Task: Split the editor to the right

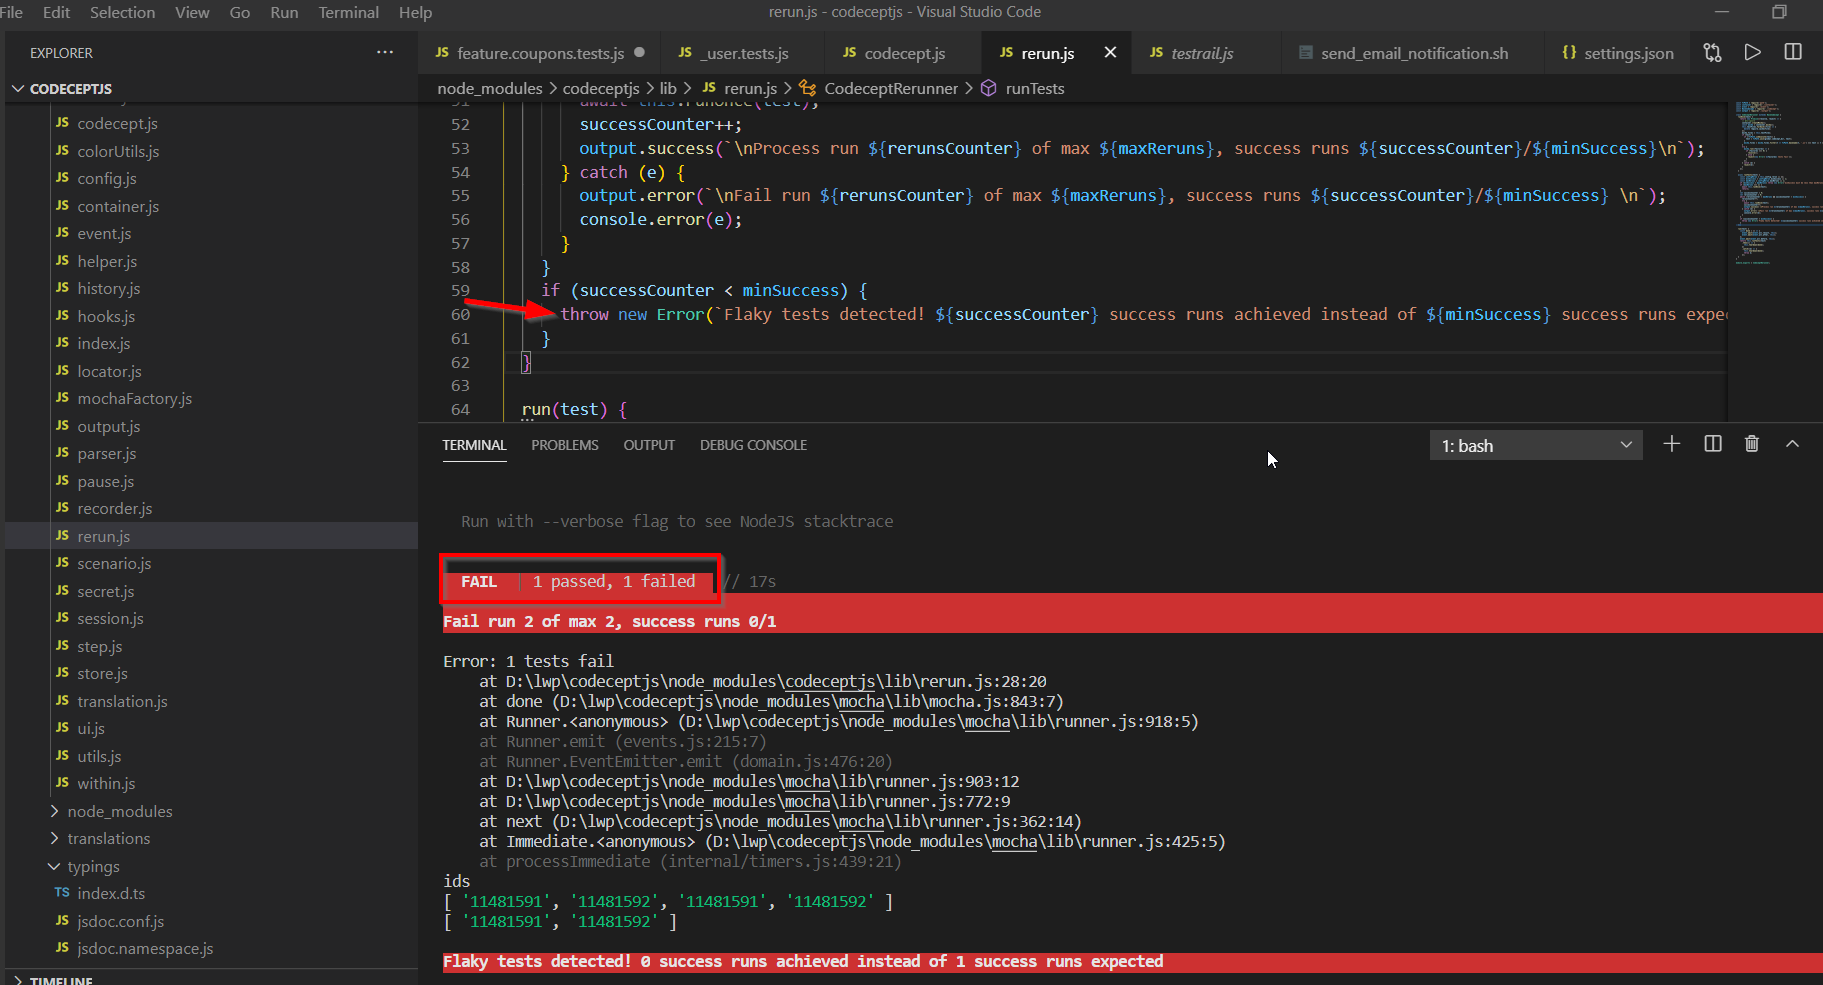Action: (x=1793, y=52)
